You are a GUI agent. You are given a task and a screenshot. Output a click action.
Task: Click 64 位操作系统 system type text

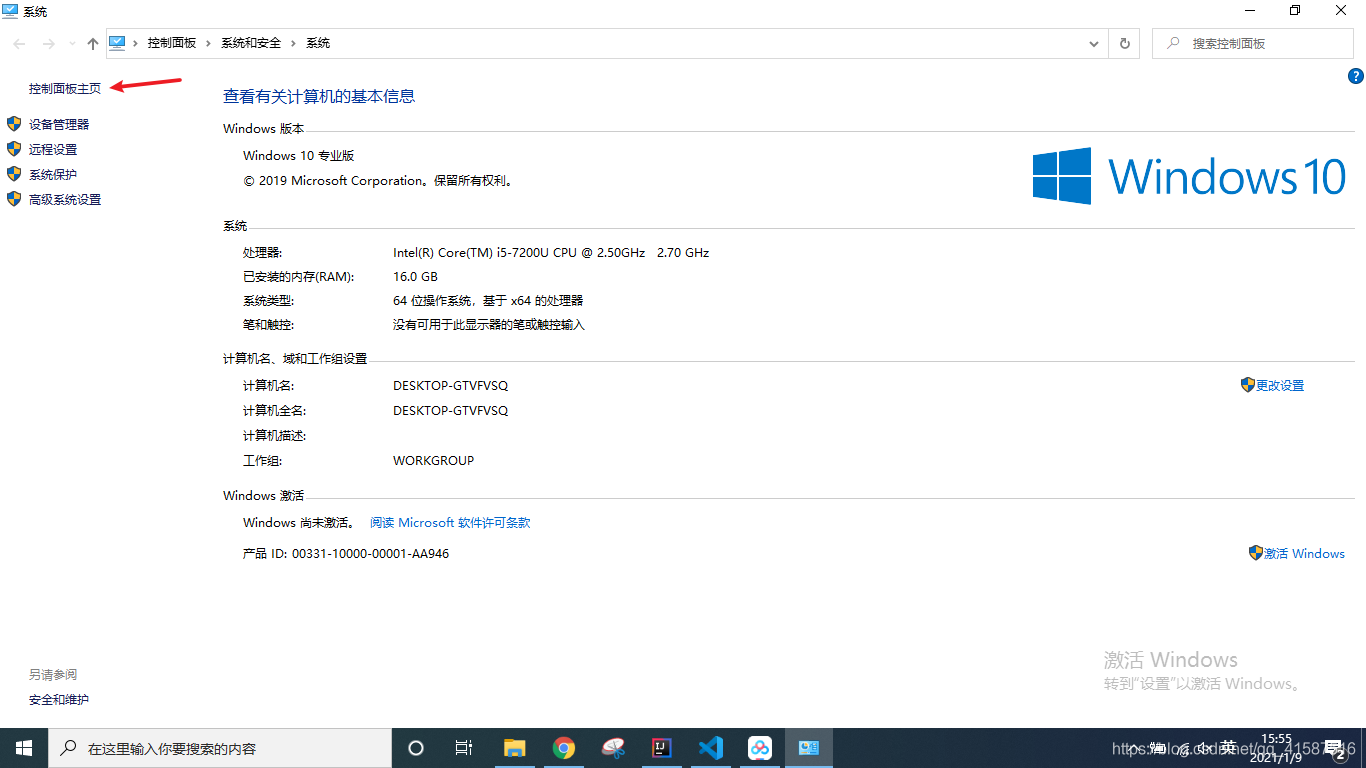click(x=488, y=300)
